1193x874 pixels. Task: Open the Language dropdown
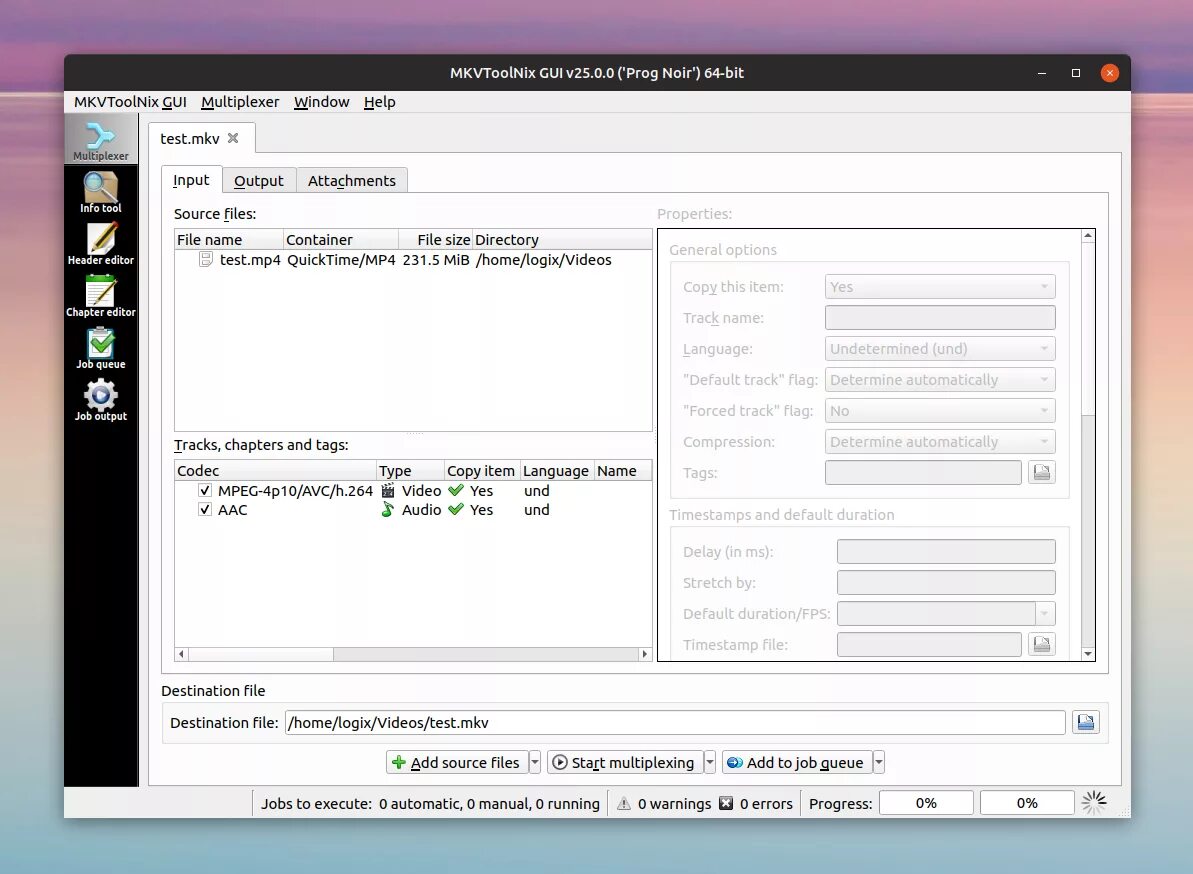[x=940, y=348]
